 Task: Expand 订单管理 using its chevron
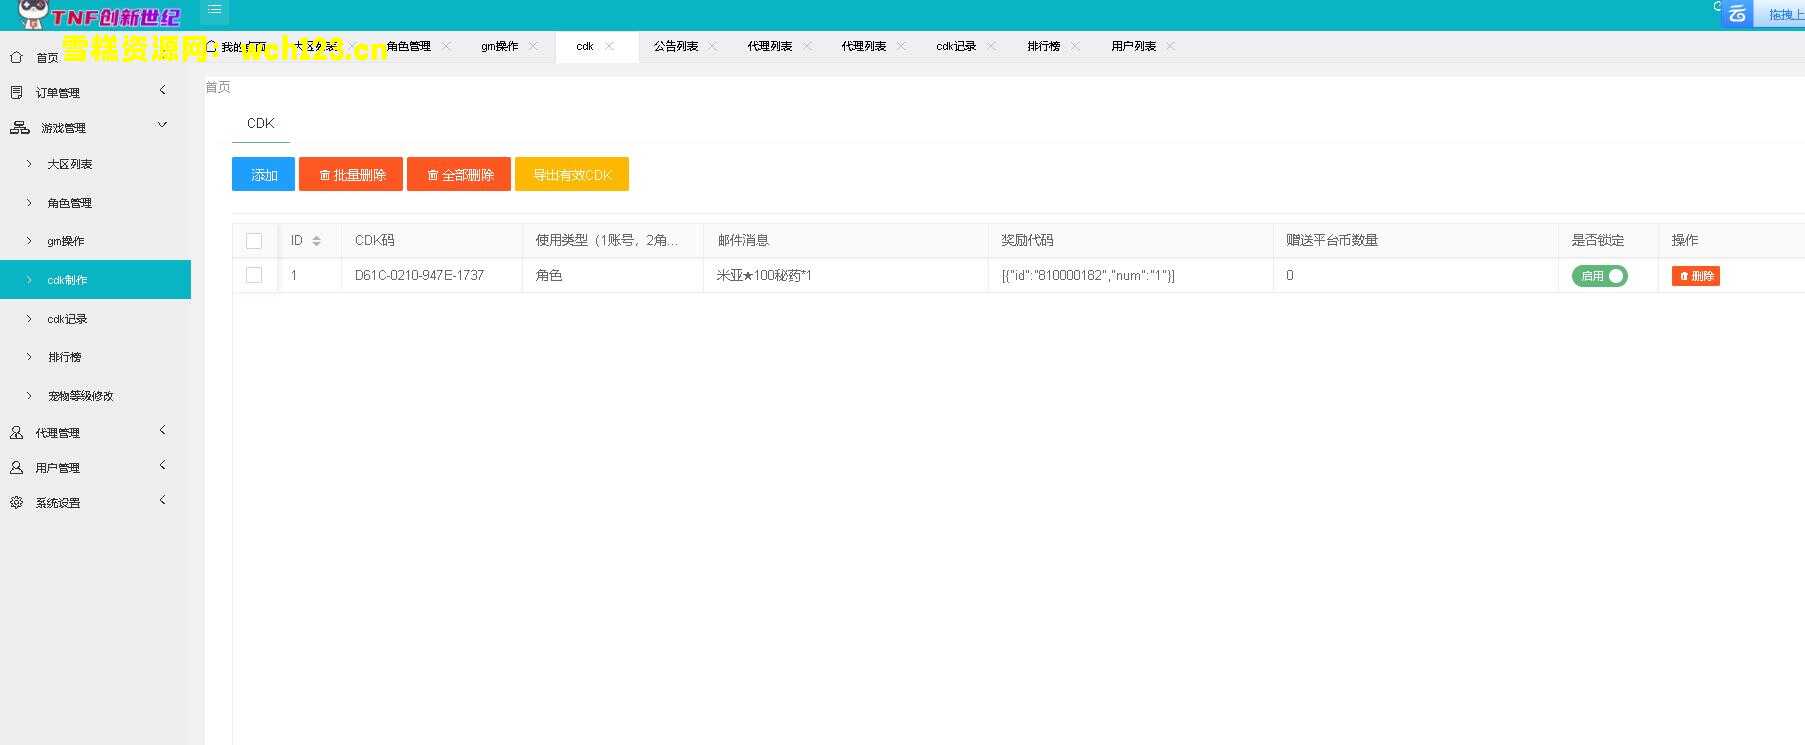tap(163, 91)
